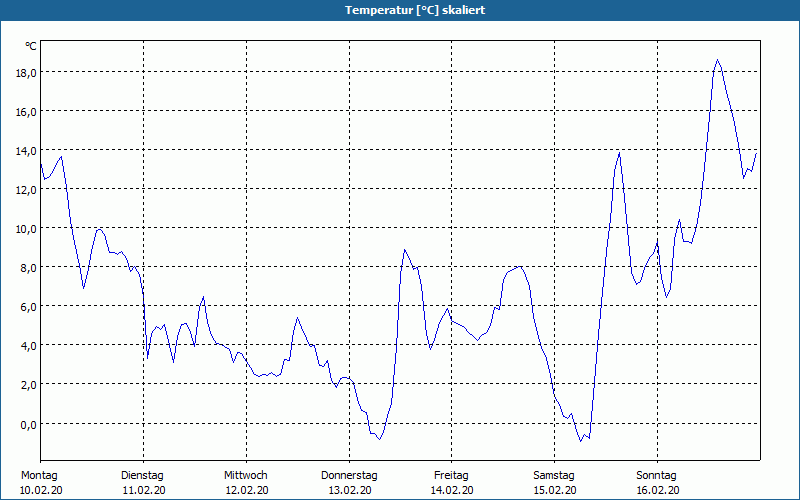Click the Samstag day label

554,476
